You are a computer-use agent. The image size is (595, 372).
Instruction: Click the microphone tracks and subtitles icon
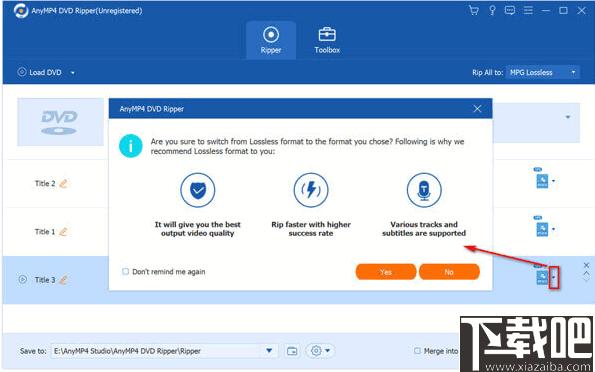pos(424,190)
